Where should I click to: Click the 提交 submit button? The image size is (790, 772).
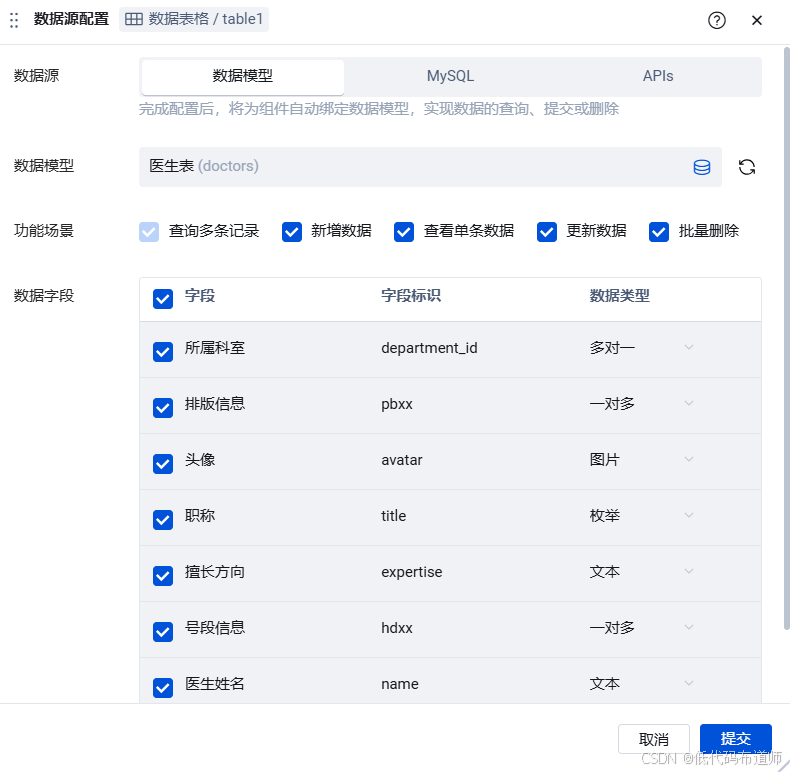point(736,739)
